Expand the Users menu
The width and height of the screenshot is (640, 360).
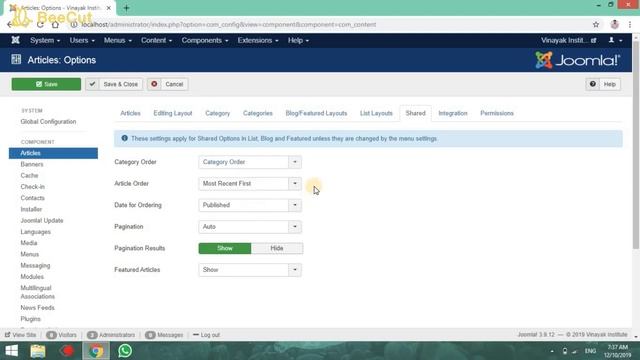(82, 40)
